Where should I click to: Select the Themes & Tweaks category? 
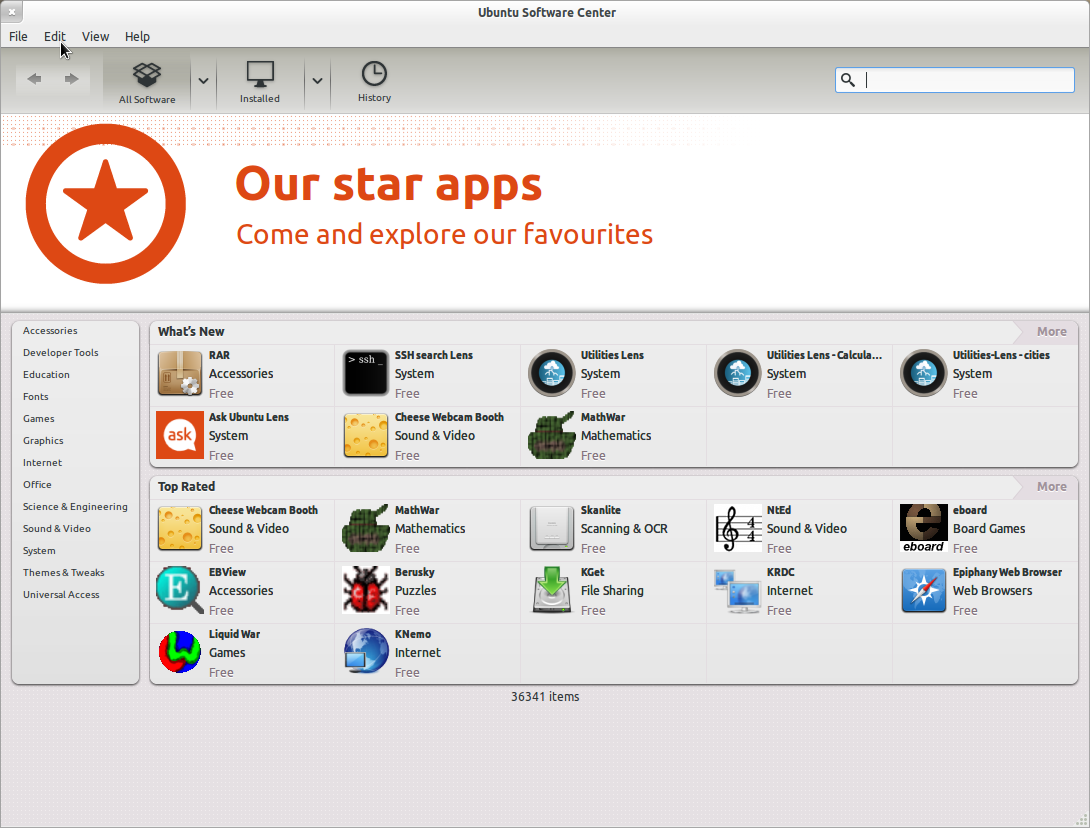point(63,573)
